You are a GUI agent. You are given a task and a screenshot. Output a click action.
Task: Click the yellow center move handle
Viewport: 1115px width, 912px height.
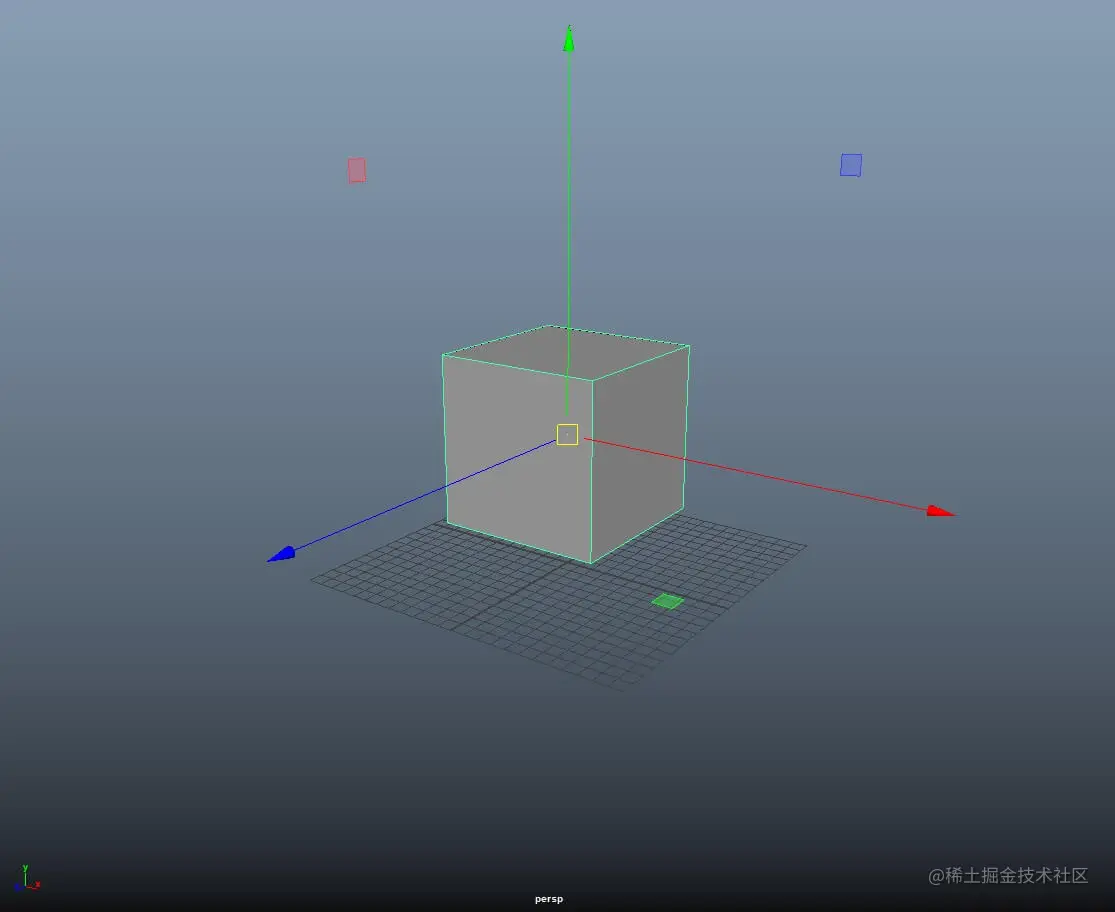click(567, 434)
